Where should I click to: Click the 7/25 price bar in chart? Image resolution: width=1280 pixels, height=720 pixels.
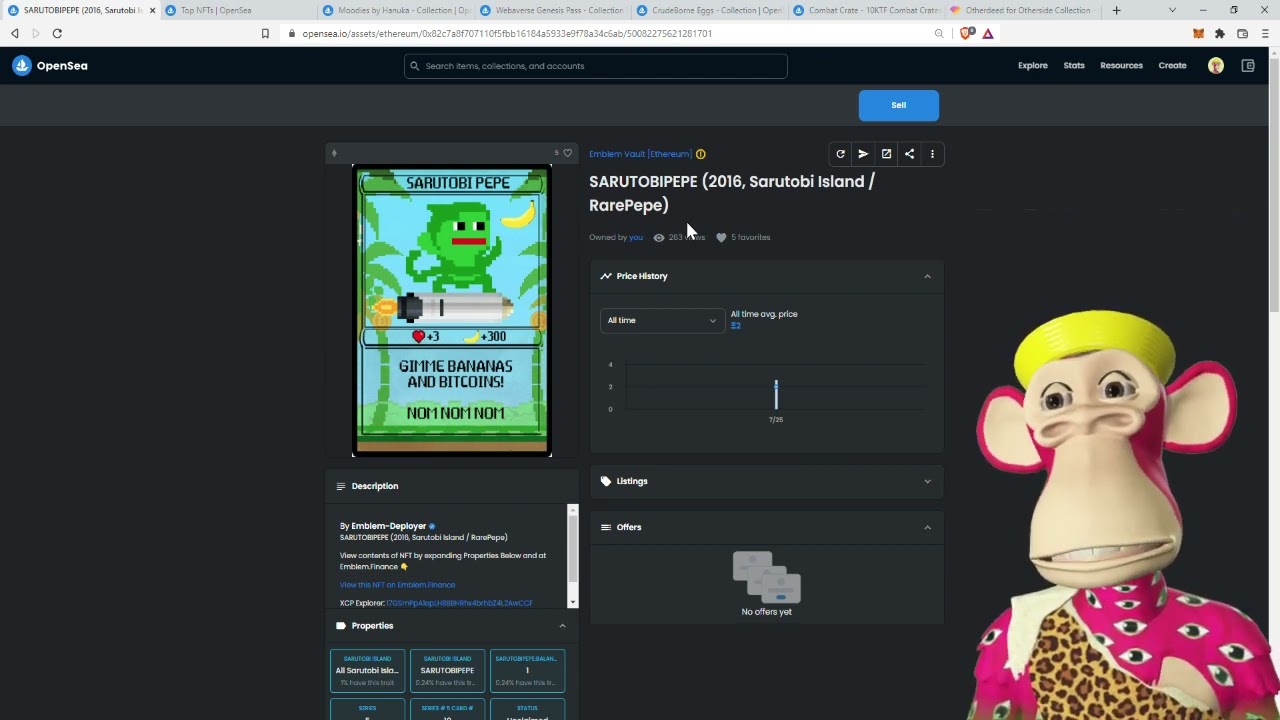(776, 394)
